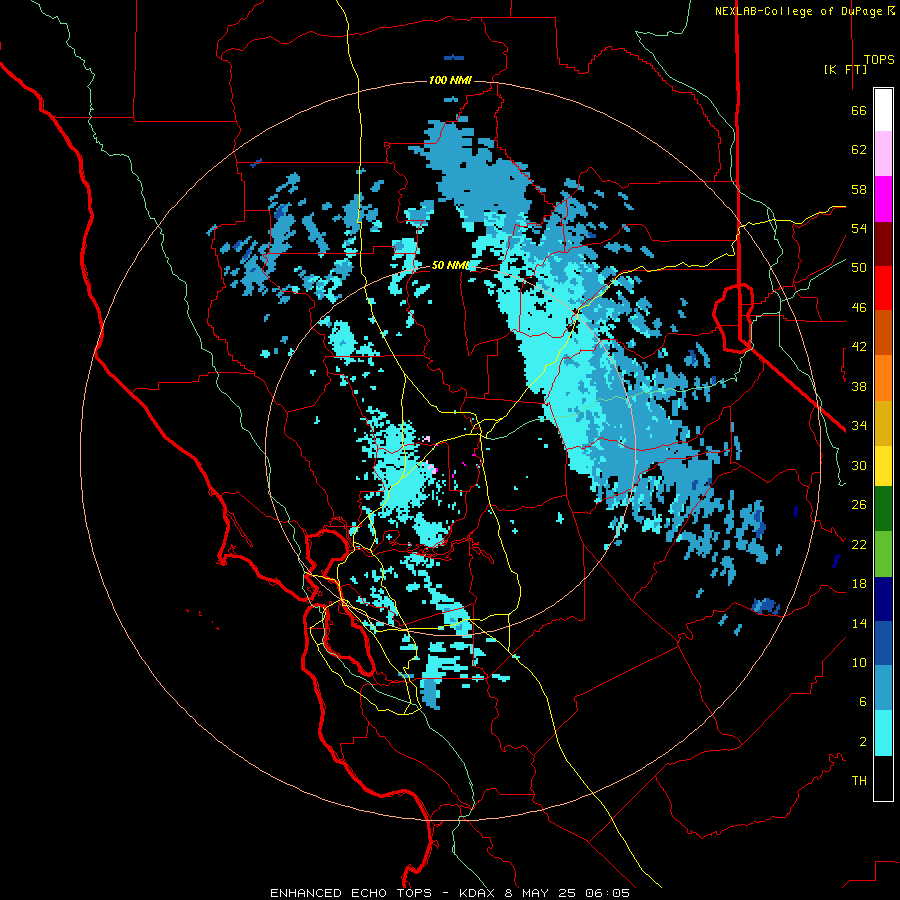The image size is (900, 900).
Task: Click the legend value '54'
Action: tap(859, 228)
